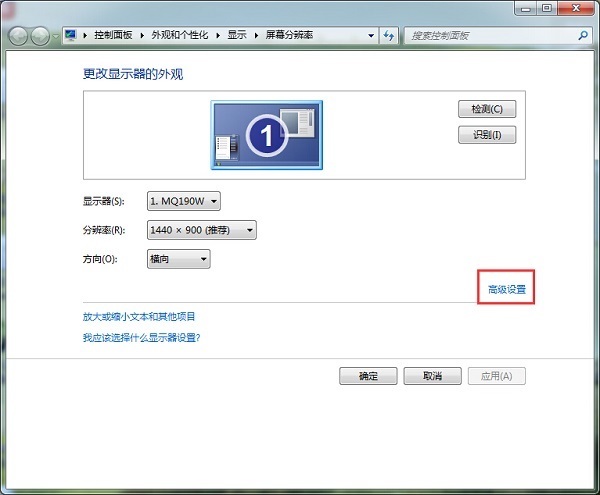This screenshot has width=600, height=495.
Task: Open the 分辨率 1440 × 900 dropdown
Action: pos(202,230)
